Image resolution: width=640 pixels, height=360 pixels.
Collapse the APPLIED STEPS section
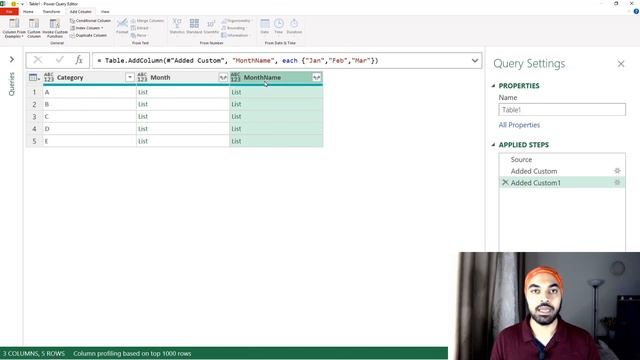click(493, 145)
